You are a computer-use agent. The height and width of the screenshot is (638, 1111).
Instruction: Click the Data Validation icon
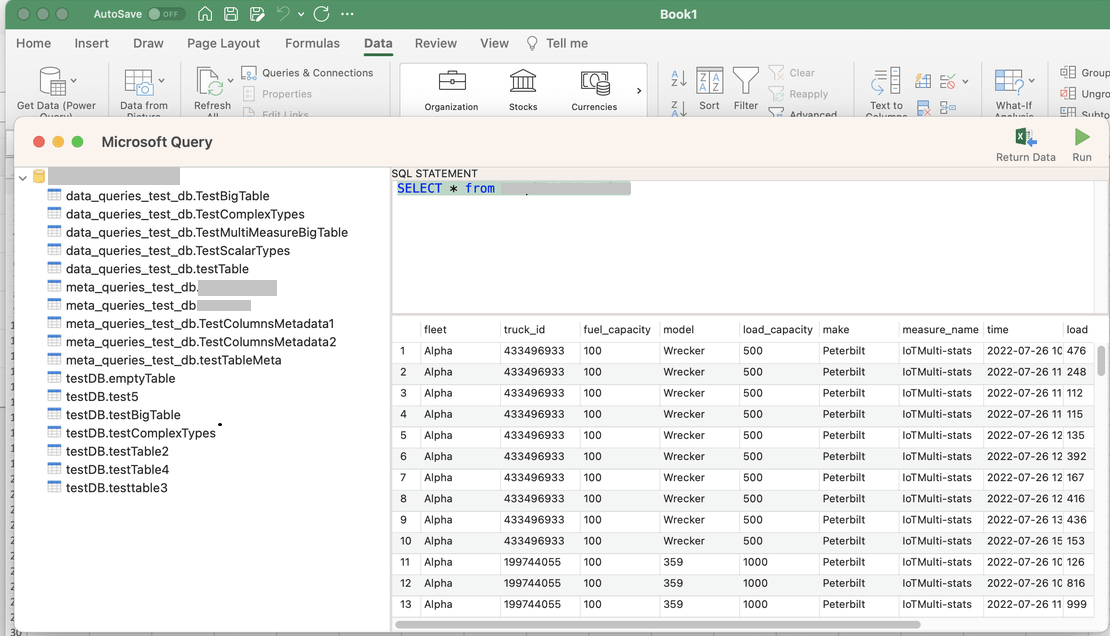(947, 81)
